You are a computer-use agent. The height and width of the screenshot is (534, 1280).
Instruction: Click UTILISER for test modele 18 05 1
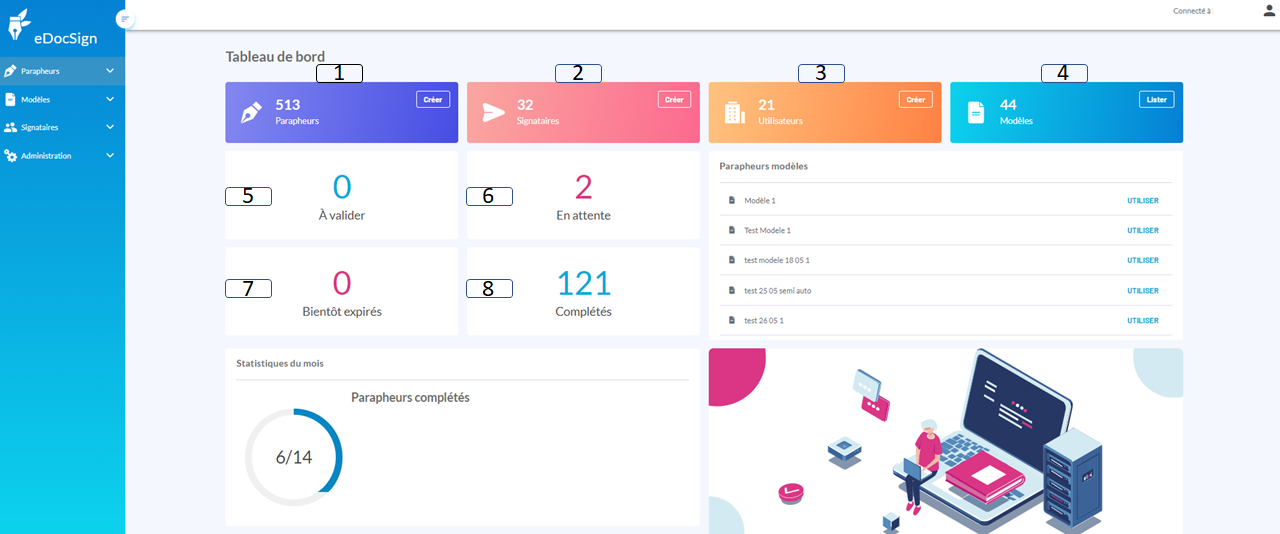1143,260
